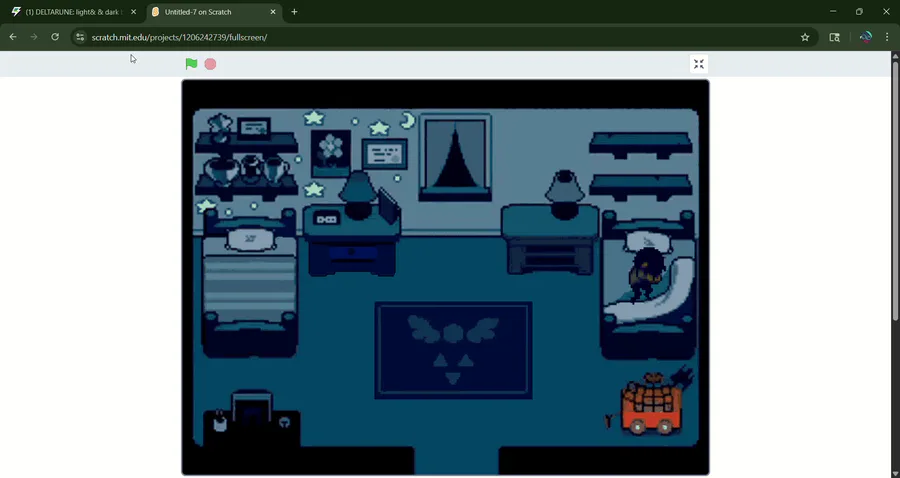Image resolution: width=900 pixels, height=478 pixels.
Task: Minimize the browser window
Action: pos(833,11)
